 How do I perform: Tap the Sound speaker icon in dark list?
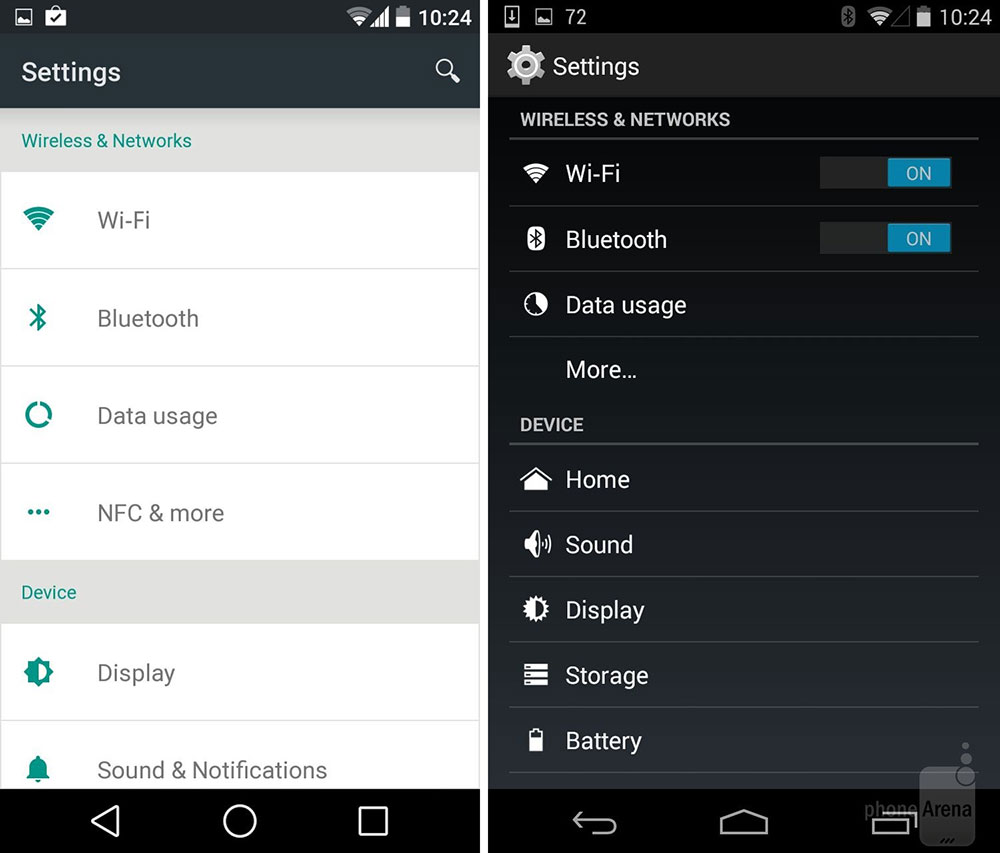[537, 544]
